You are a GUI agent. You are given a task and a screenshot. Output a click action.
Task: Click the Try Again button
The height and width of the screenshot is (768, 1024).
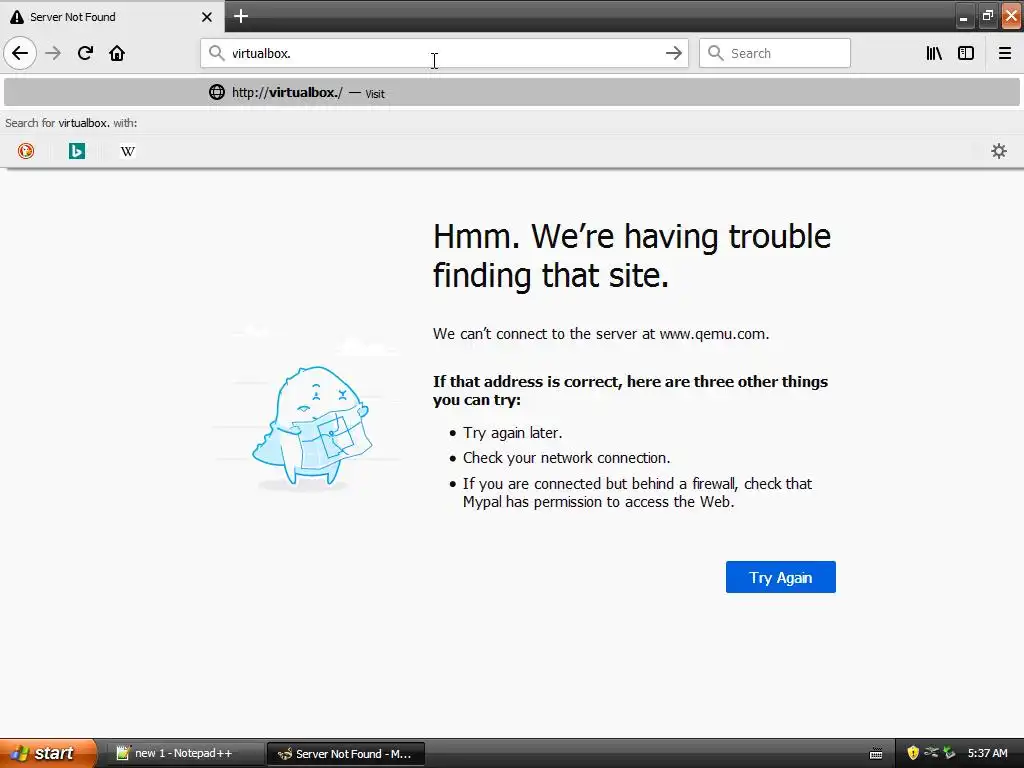pyautogui.click(x=780, y=577)
